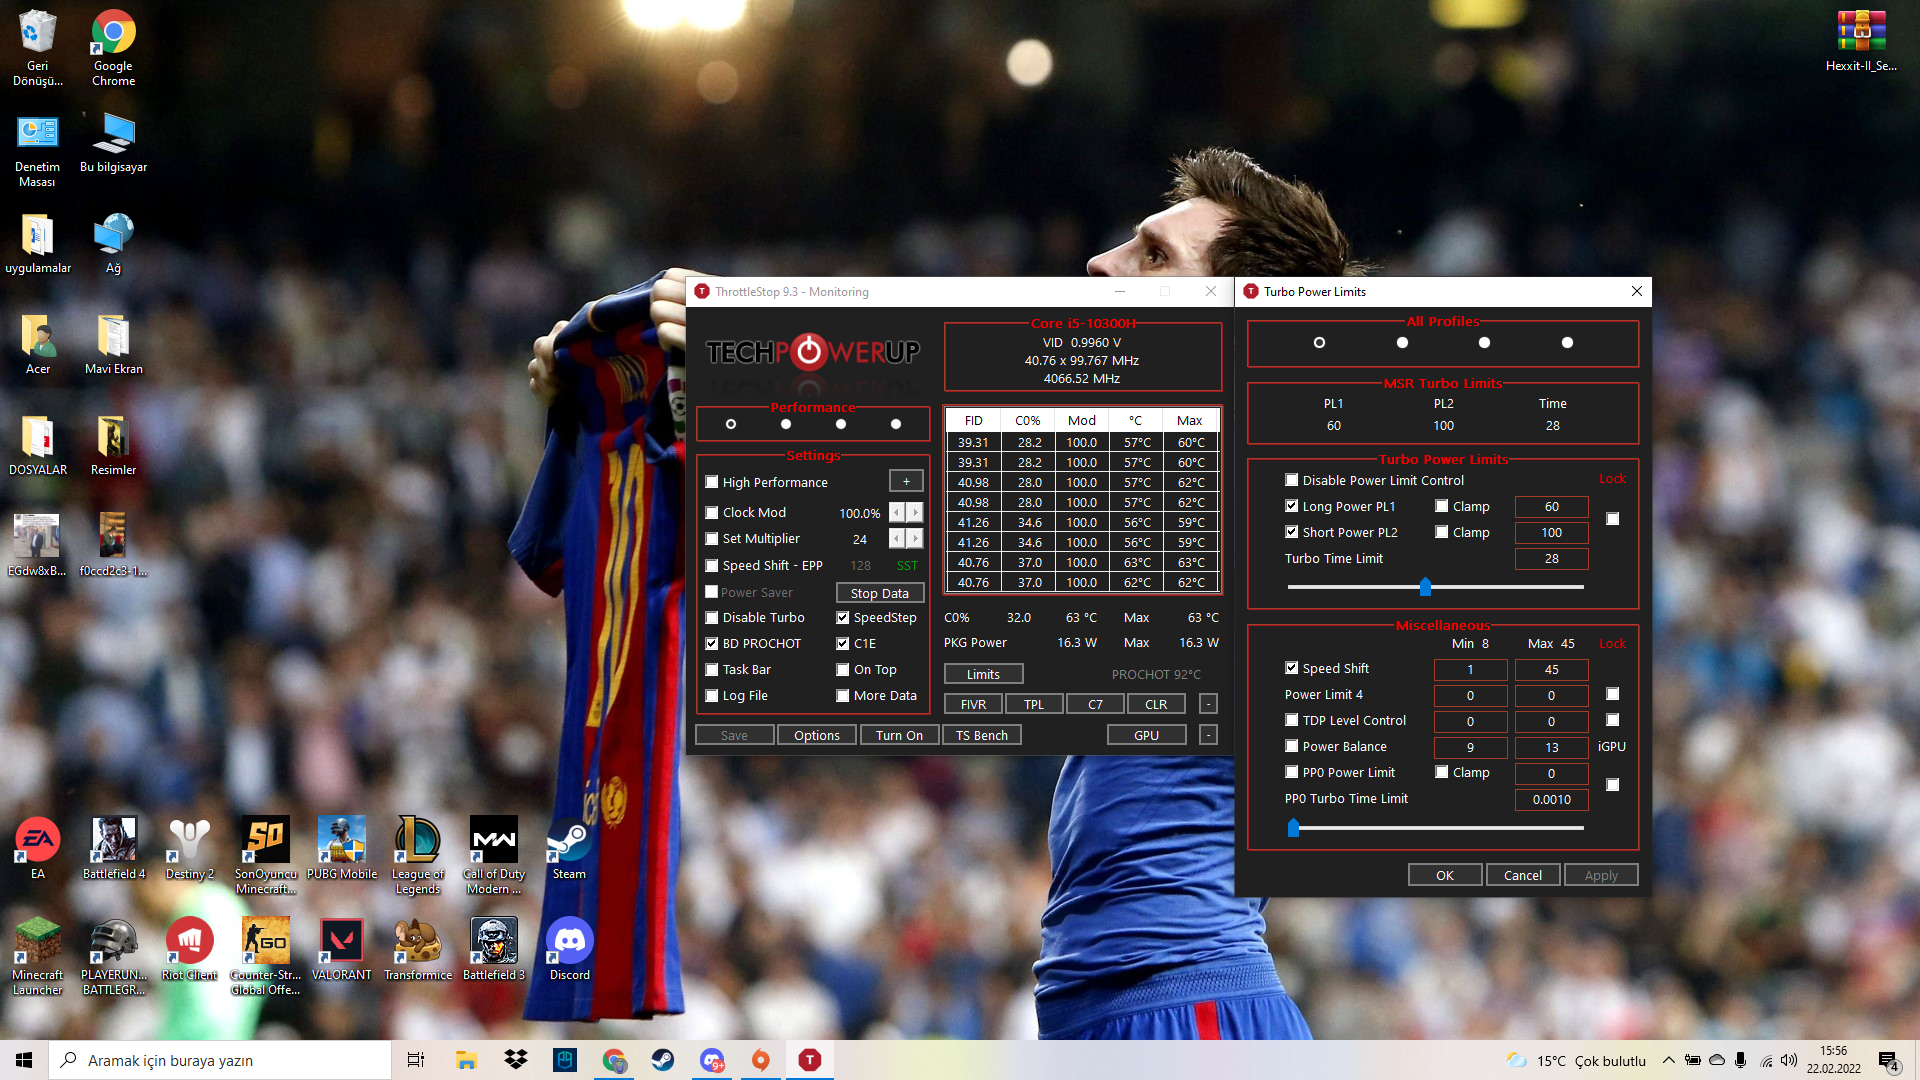Click ThrottleStop icon in taskbar
Image resolution: width=1920 pixels, height=1080 pixels.
coord(810,1060)
